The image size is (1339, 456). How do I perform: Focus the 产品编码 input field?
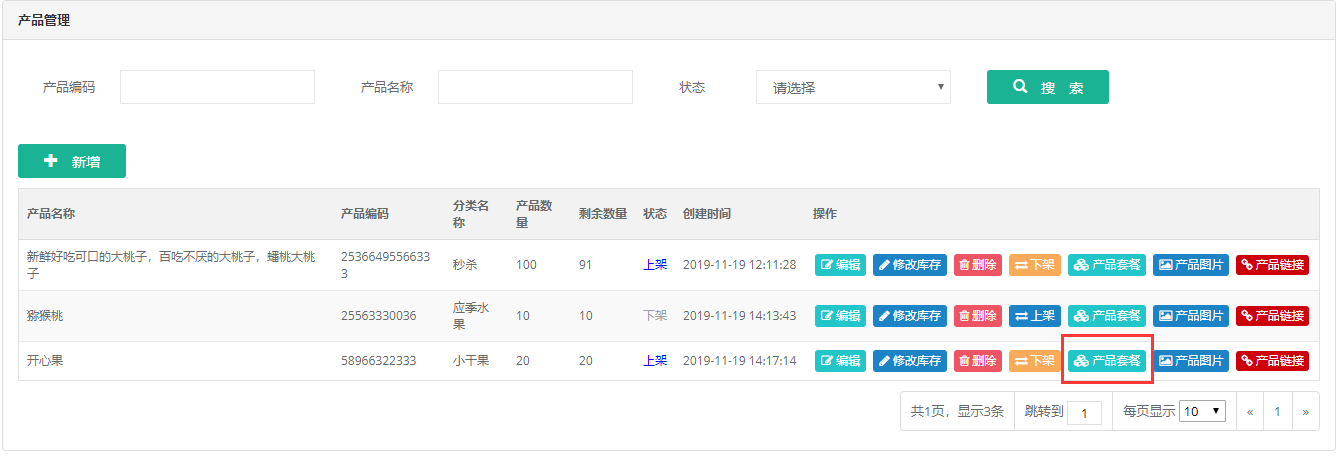pos(217,87)
